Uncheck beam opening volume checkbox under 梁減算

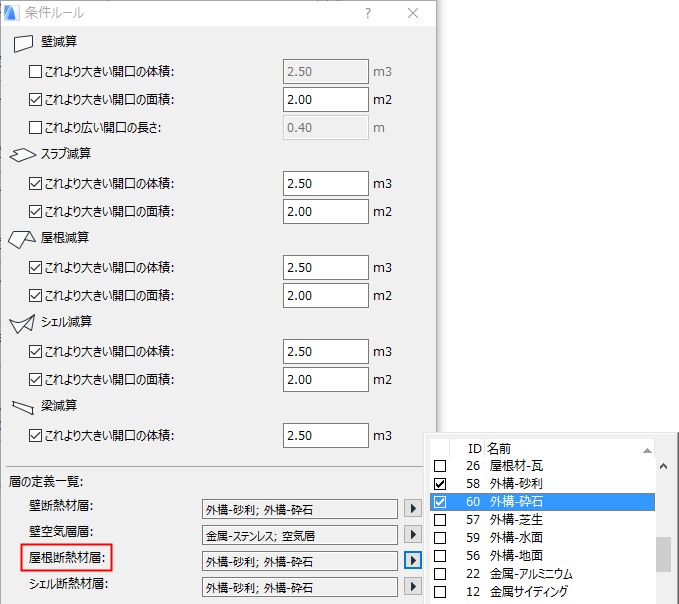pyautogui.click(x=35, y=436)
